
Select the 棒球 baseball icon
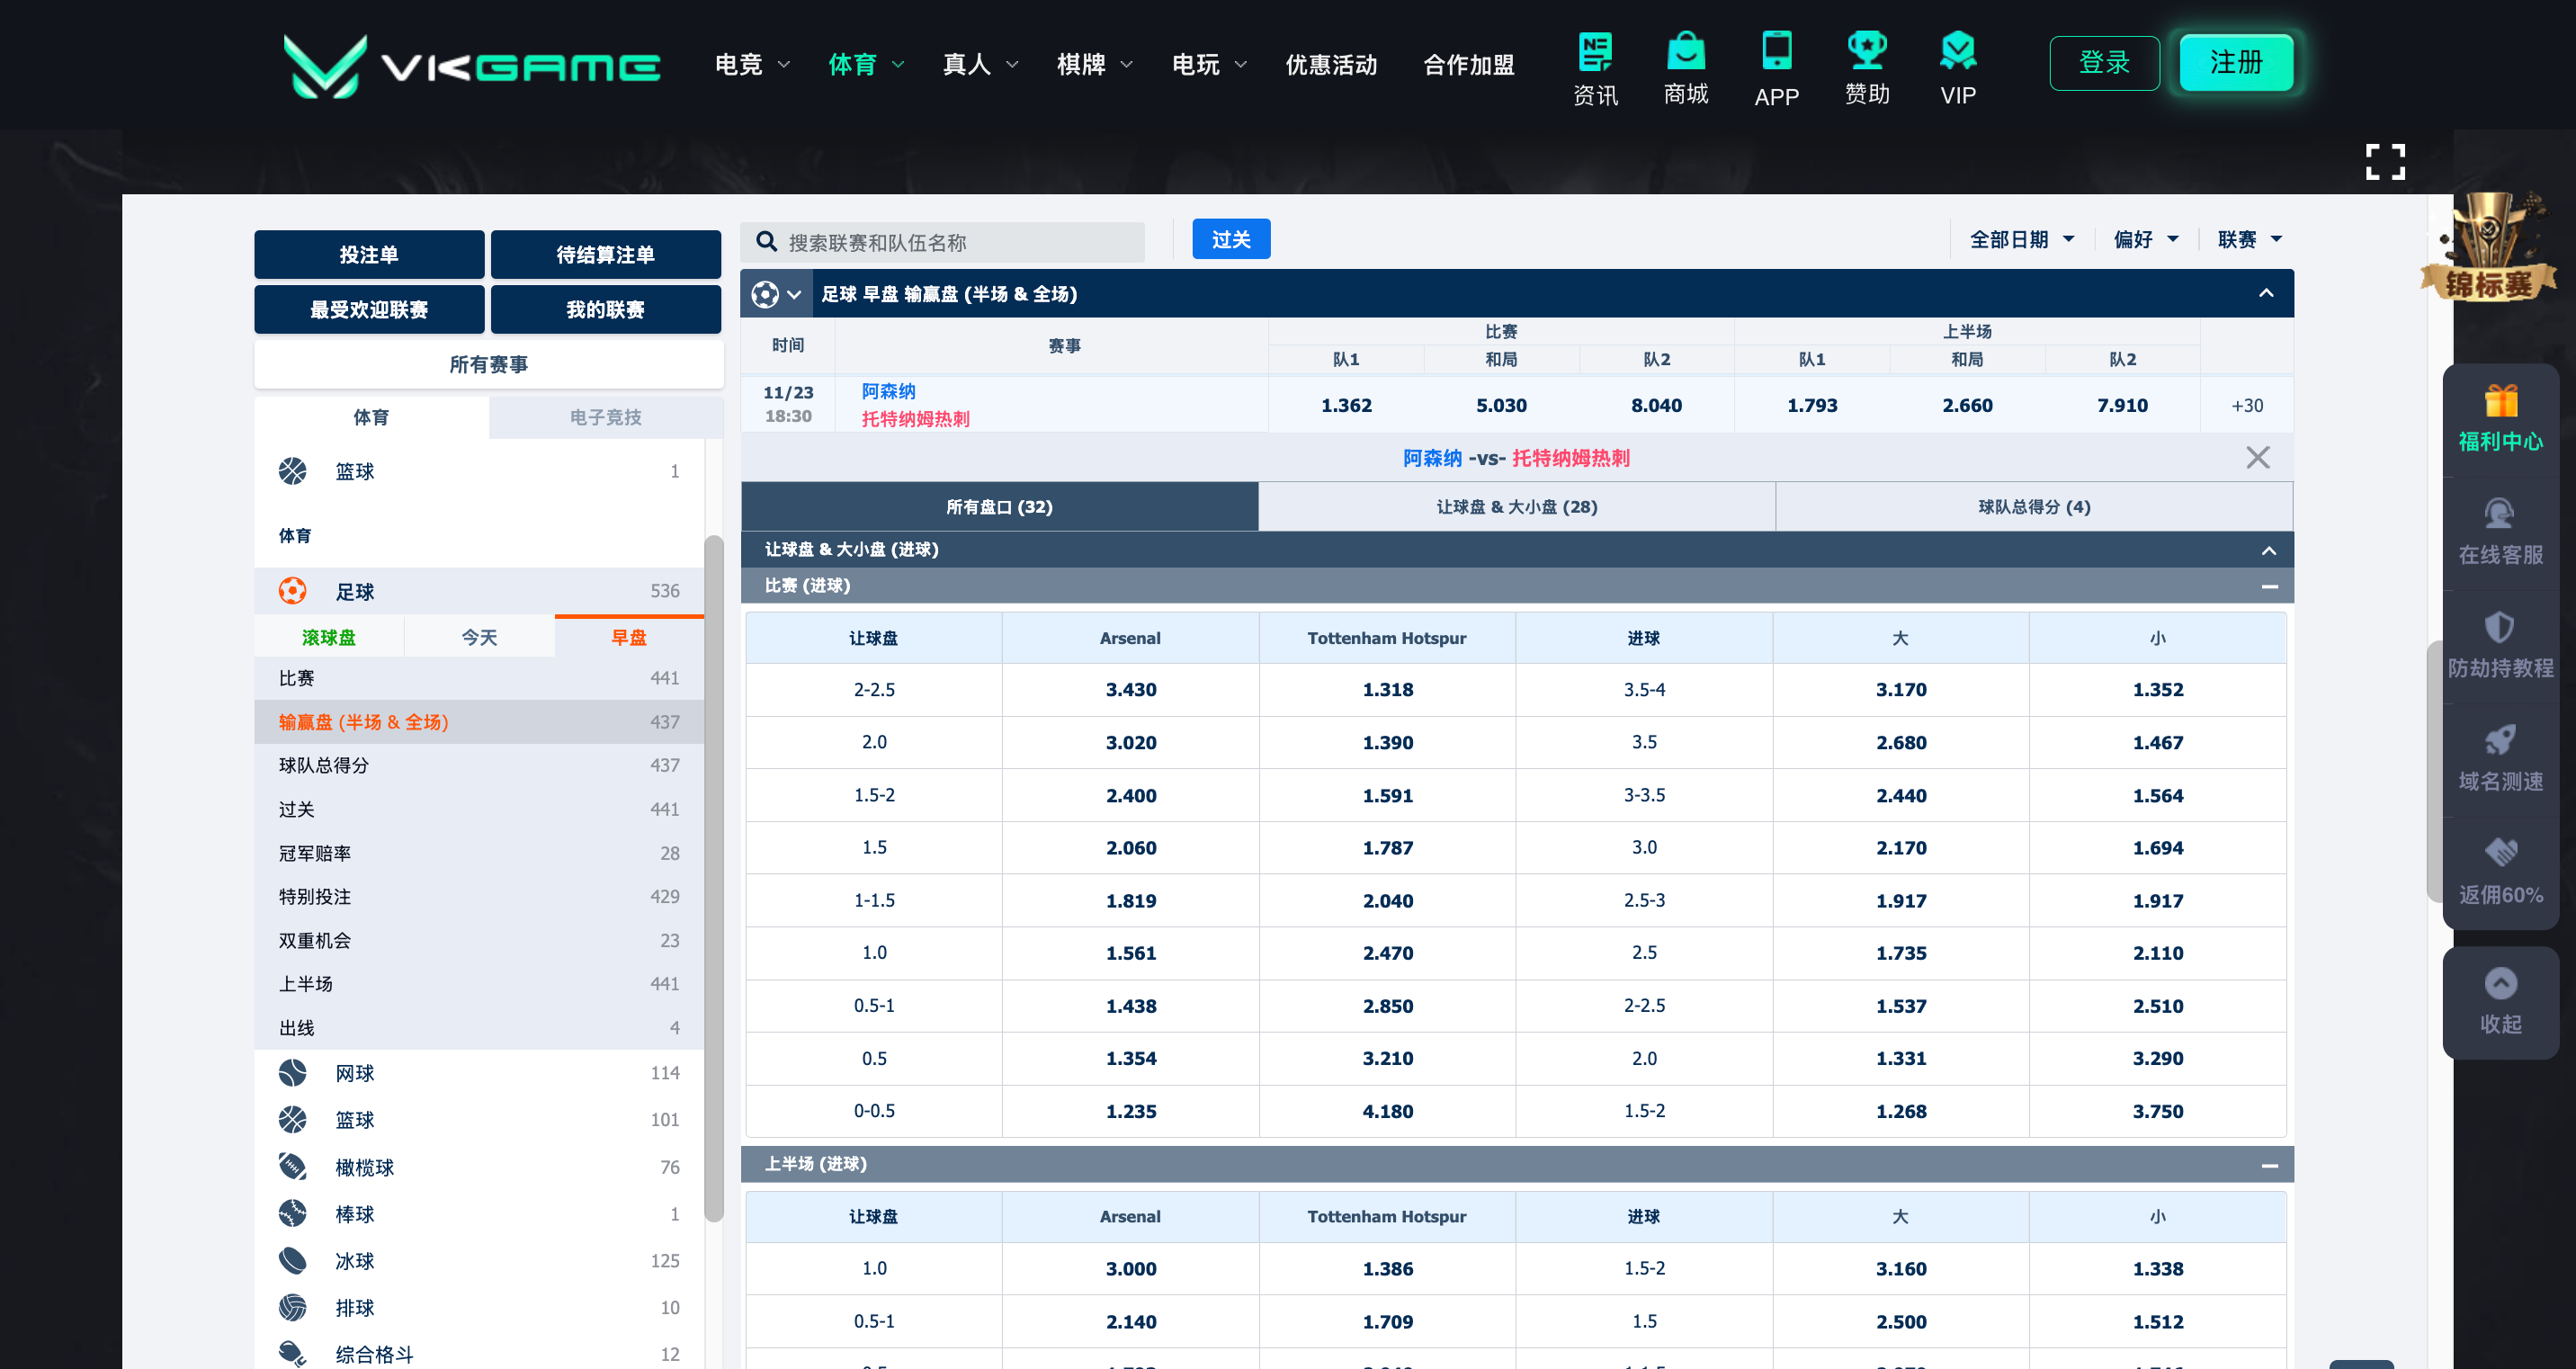292,1214
